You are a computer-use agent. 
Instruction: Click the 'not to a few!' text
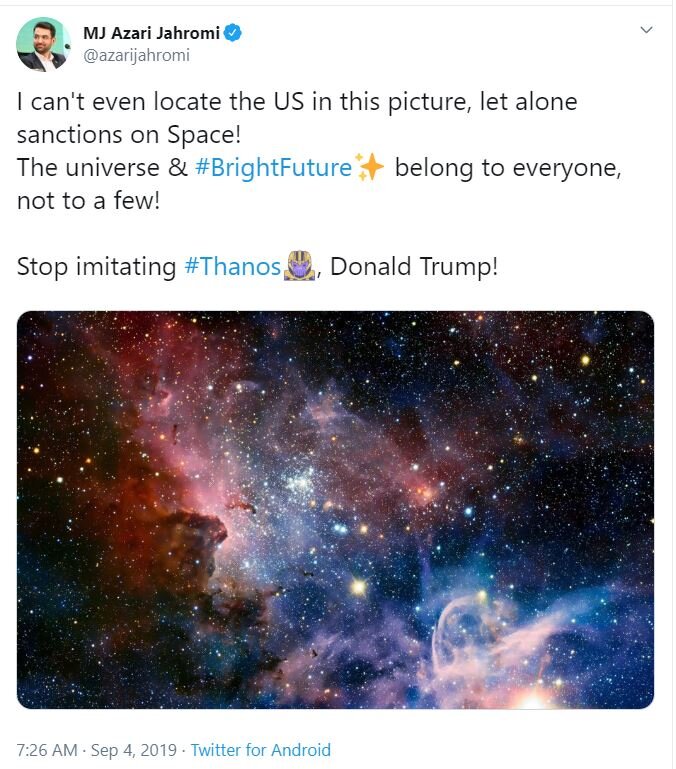tap(88, 201)
